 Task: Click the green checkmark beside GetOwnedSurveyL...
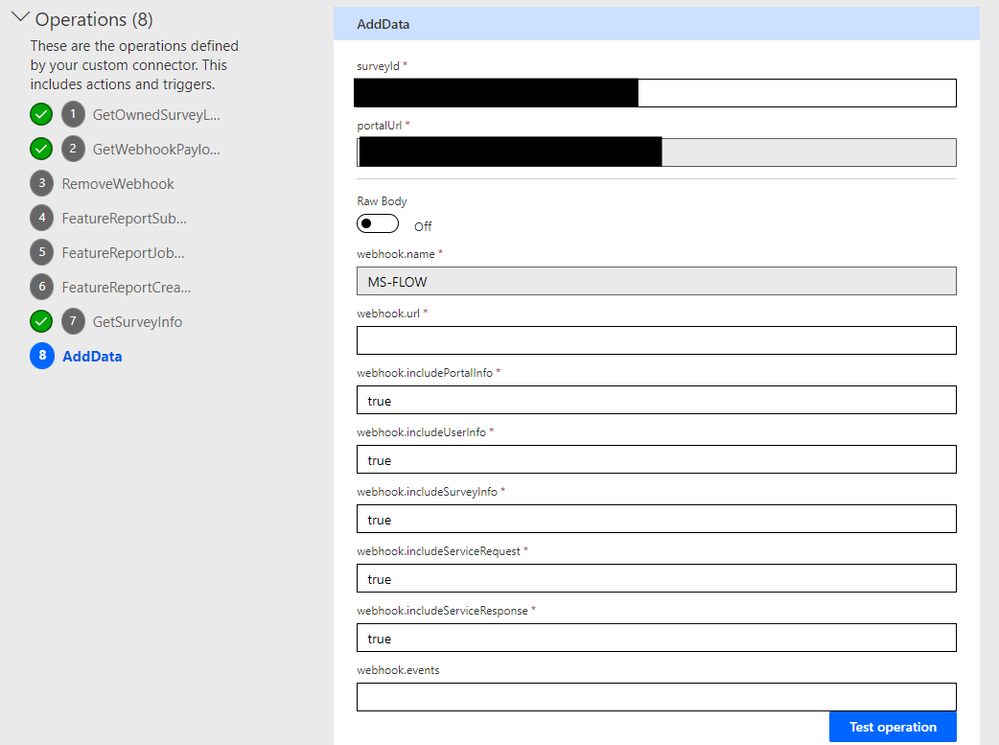pyautogui.click(x=41, y=114)
